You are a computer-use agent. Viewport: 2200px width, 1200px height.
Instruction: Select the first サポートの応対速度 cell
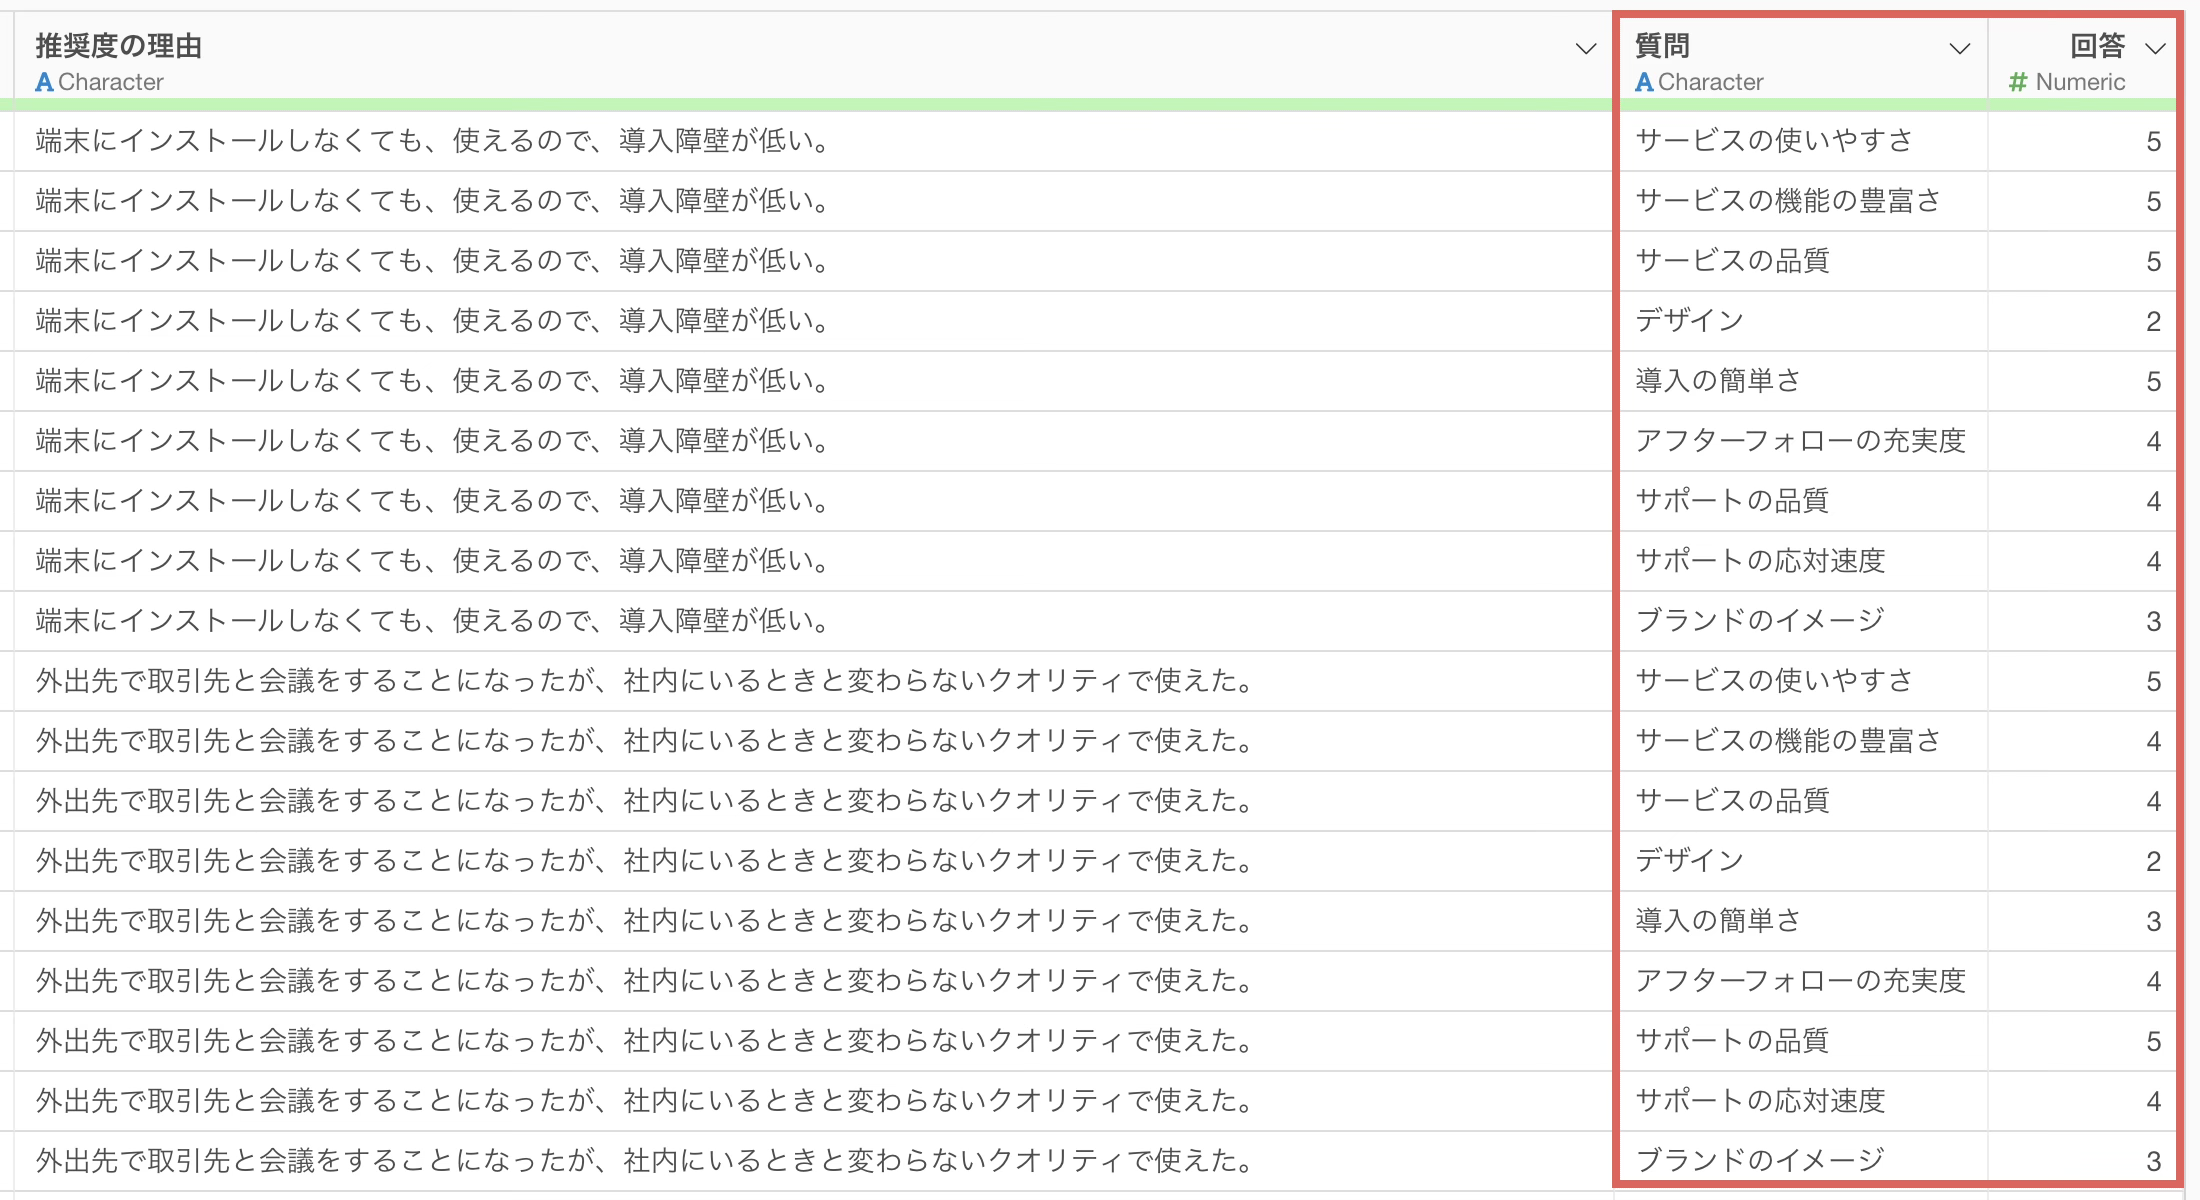pos(1760,561)
